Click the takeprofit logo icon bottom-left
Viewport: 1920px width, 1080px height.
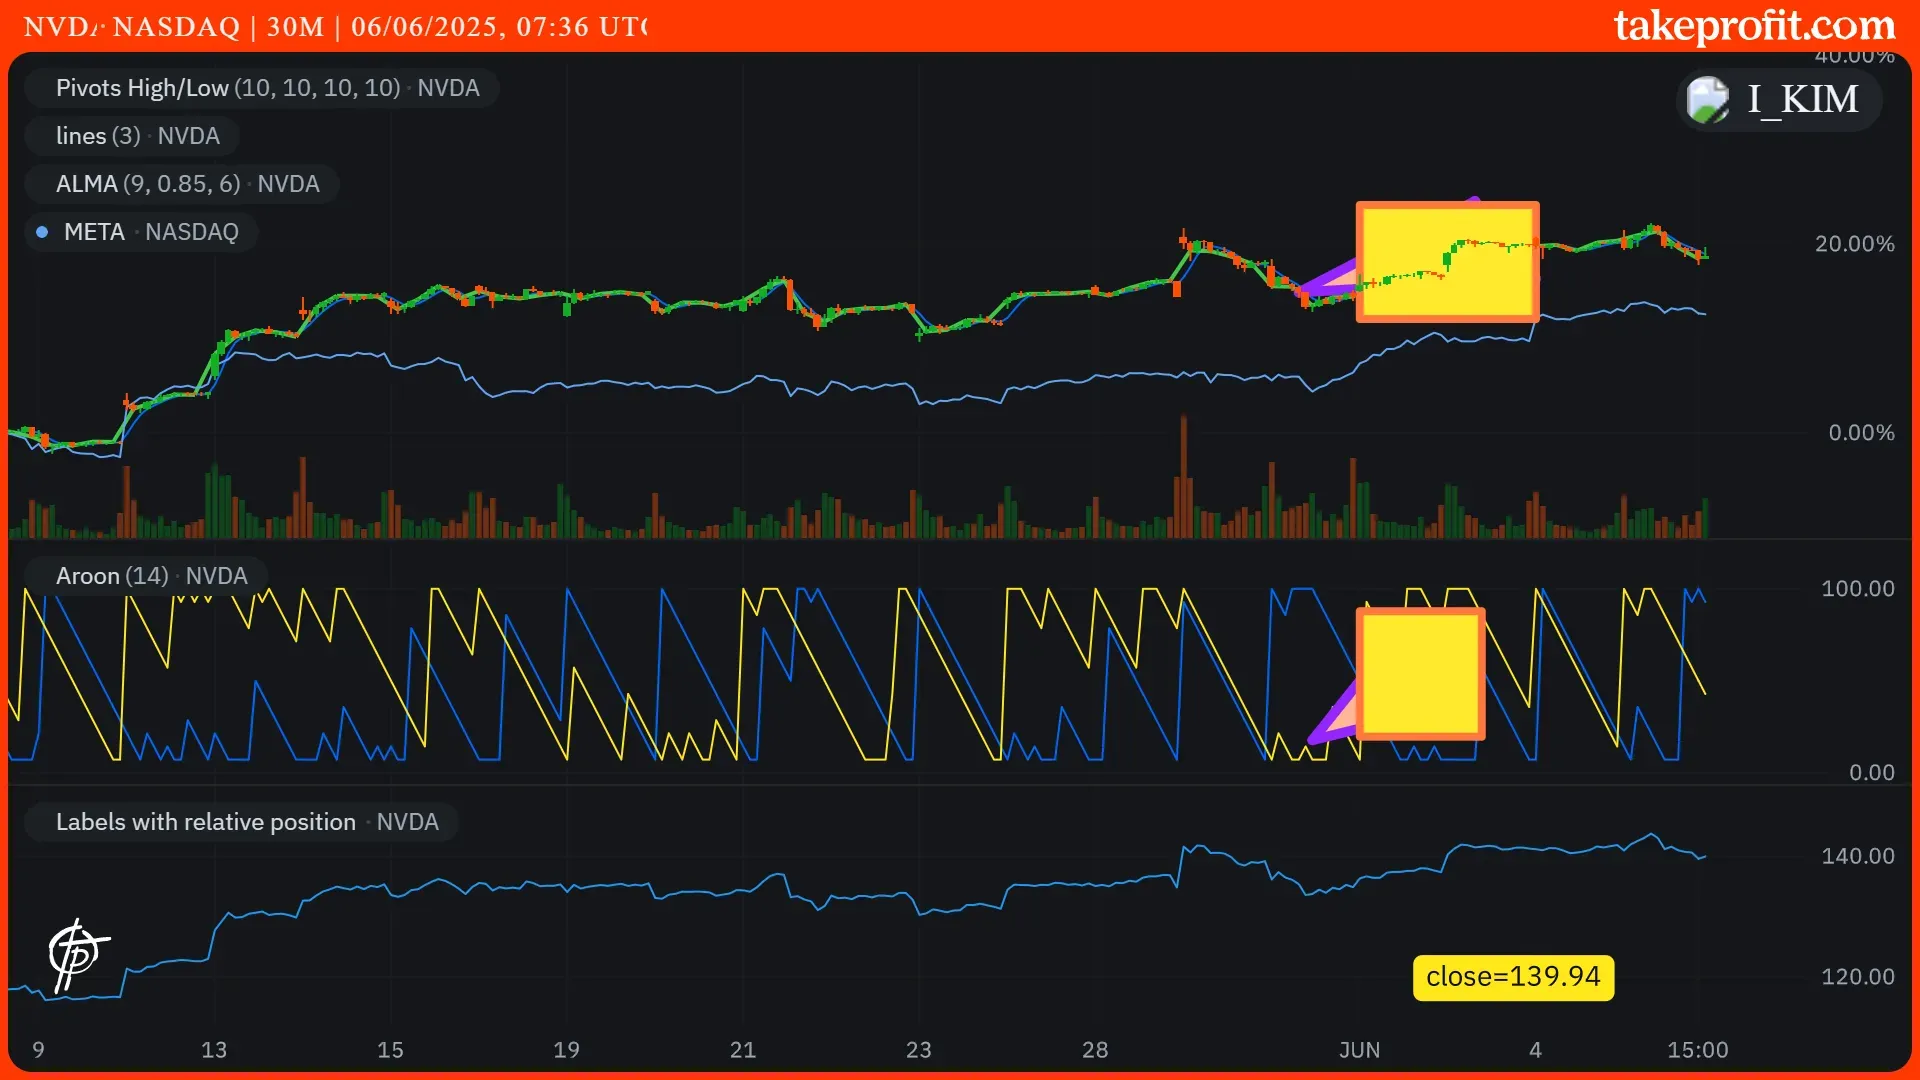[x=77, y=954]
